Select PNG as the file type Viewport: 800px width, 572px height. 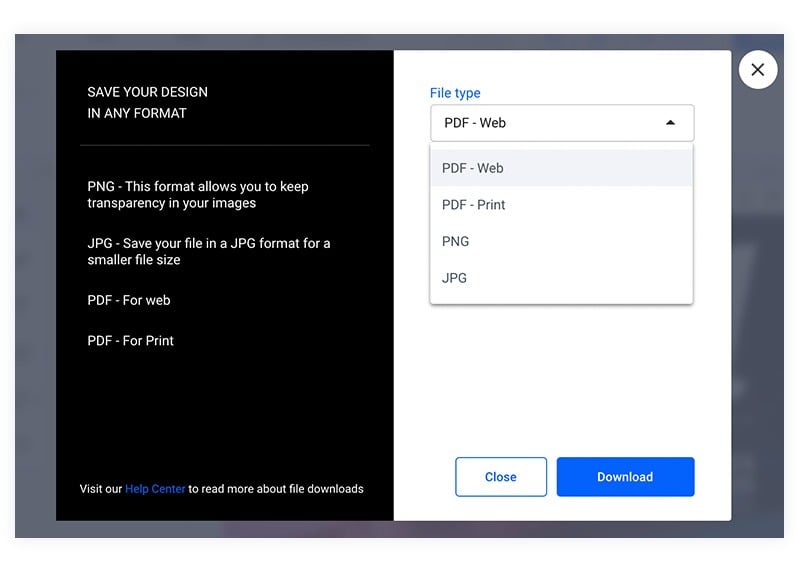pos(561,241)
